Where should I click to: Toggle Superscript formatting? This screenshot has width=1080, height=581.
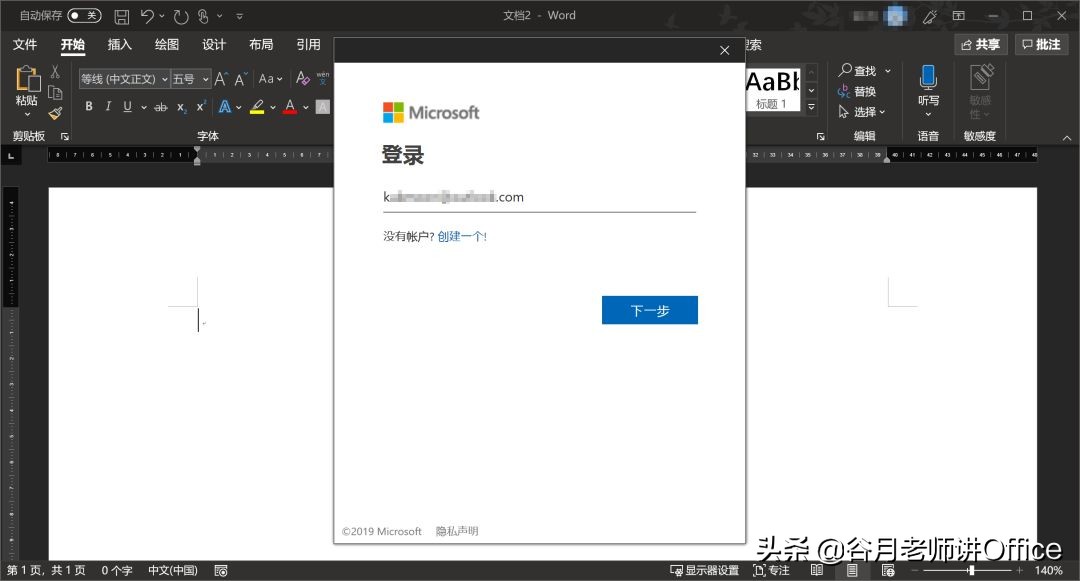[x=200, y=107]
